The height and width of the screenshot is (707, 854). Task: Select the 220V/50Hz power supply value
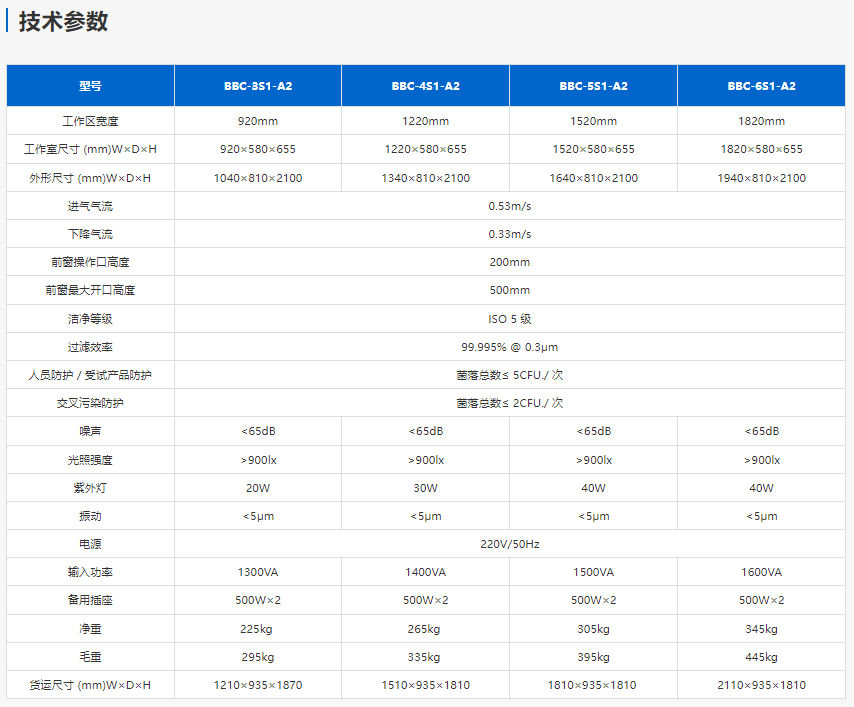point(509,544)
